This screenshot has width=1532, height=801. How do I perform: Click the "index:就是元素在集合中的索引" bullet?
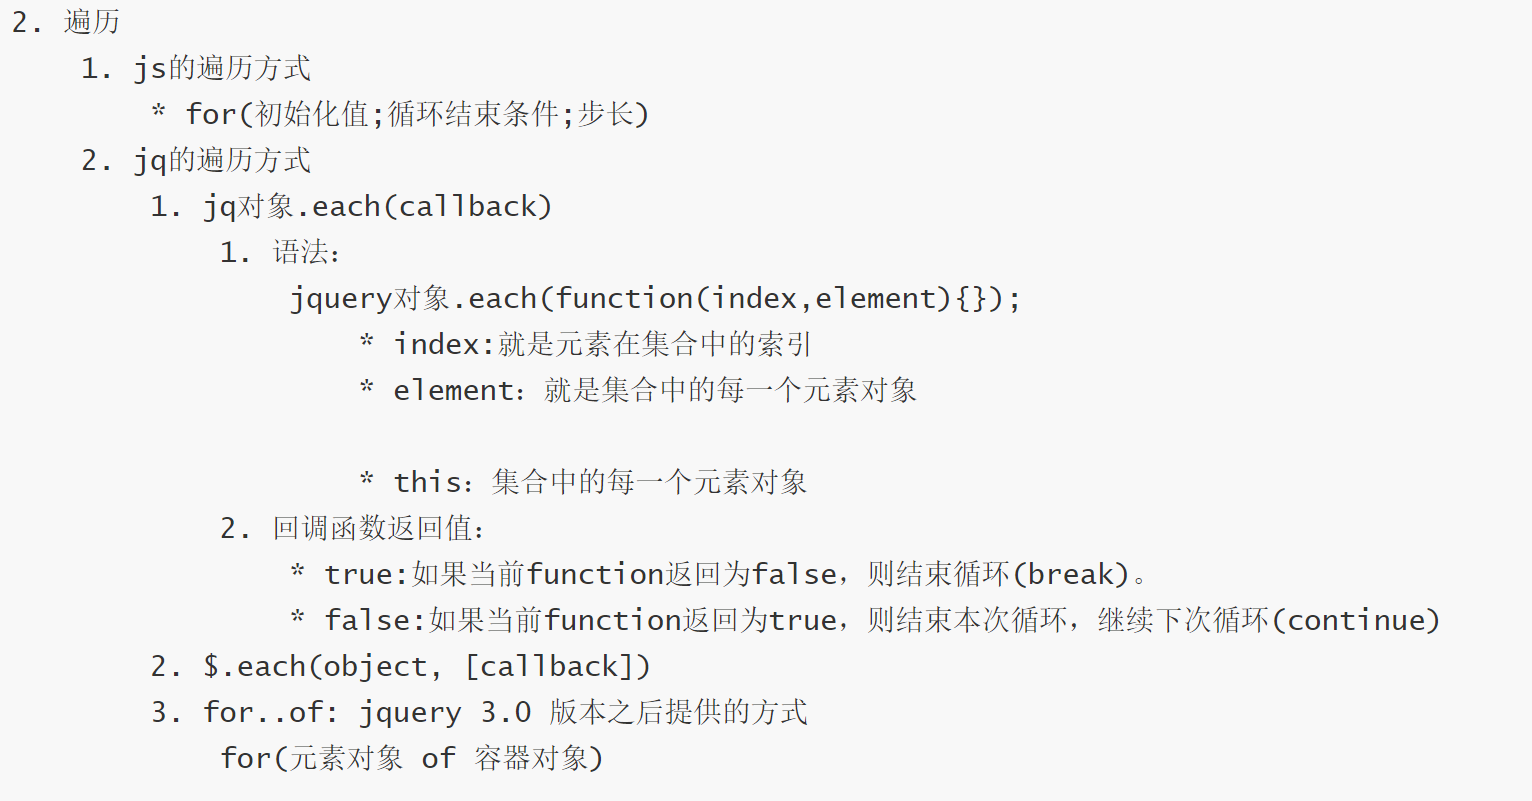[602, 344]
